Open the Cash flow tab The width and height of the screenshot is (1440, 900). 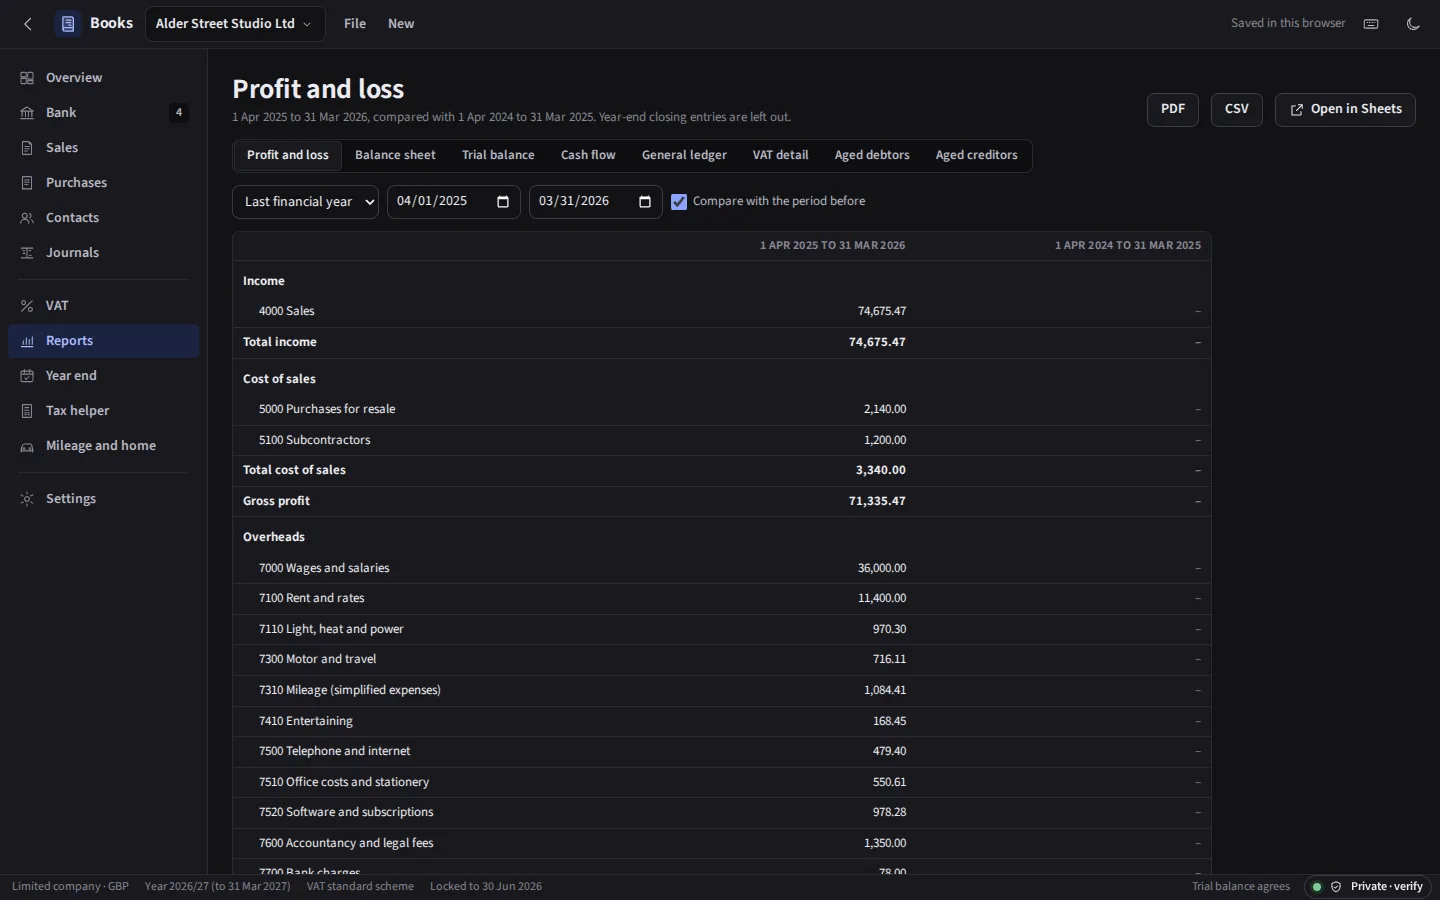[x=588, y=156]
